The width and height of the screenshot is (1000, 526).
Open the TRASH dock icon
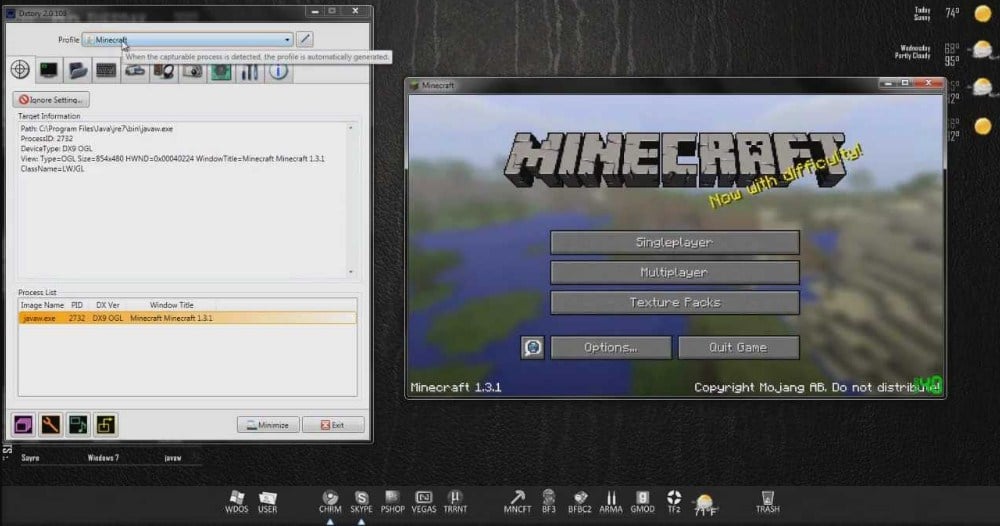[x=767, y=502]
